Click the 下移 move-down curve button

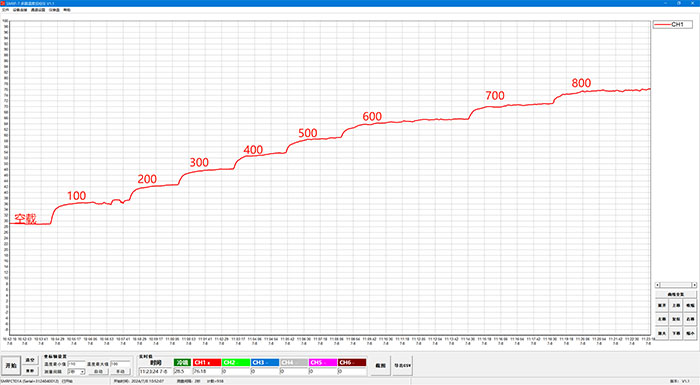pyautogui.click(x=676, y=333)
